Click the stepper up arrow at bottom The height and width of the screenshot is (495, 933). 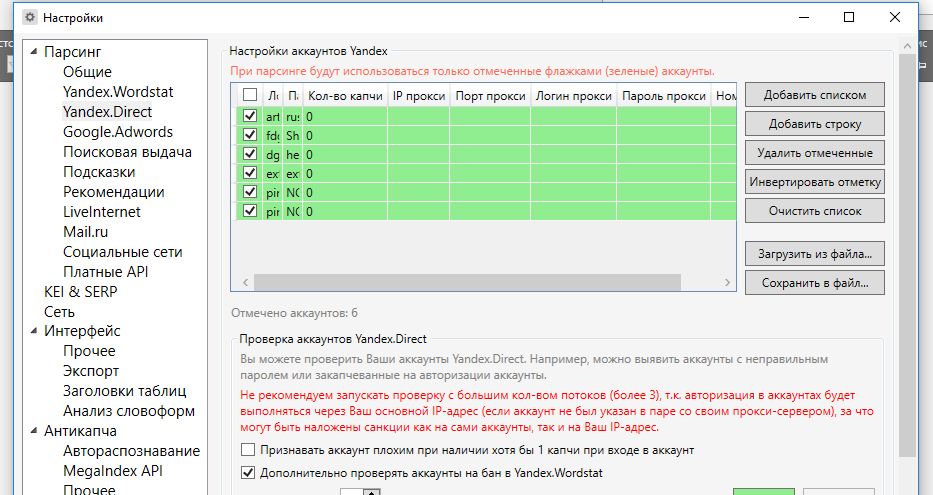[x=372, y=492]
